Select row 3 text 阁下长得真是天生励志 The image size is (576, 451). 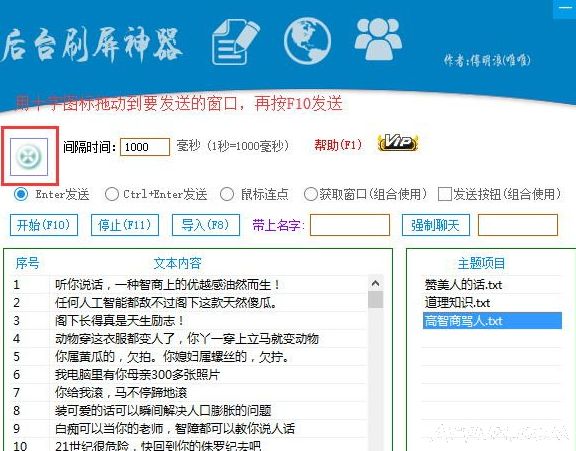coord(119,321)
